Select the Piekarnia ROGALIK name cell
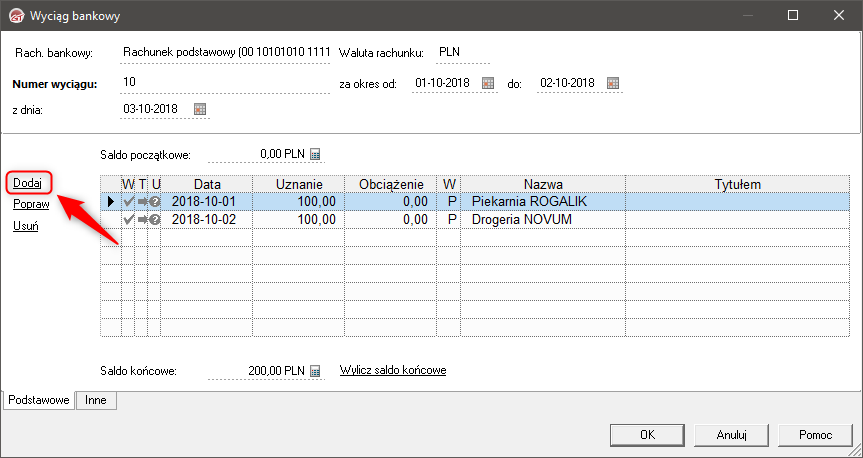Screen dimensions: 863x458 [543, 201]
